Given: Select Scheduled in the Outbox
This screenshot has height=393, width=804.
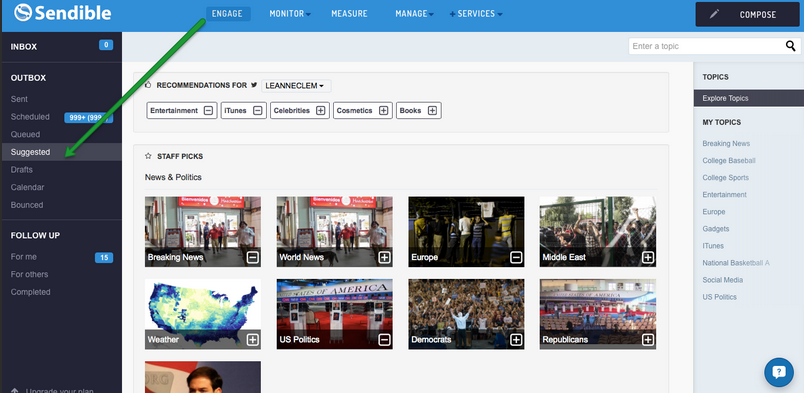Looking at the screenshot, I should coord(30,116).
